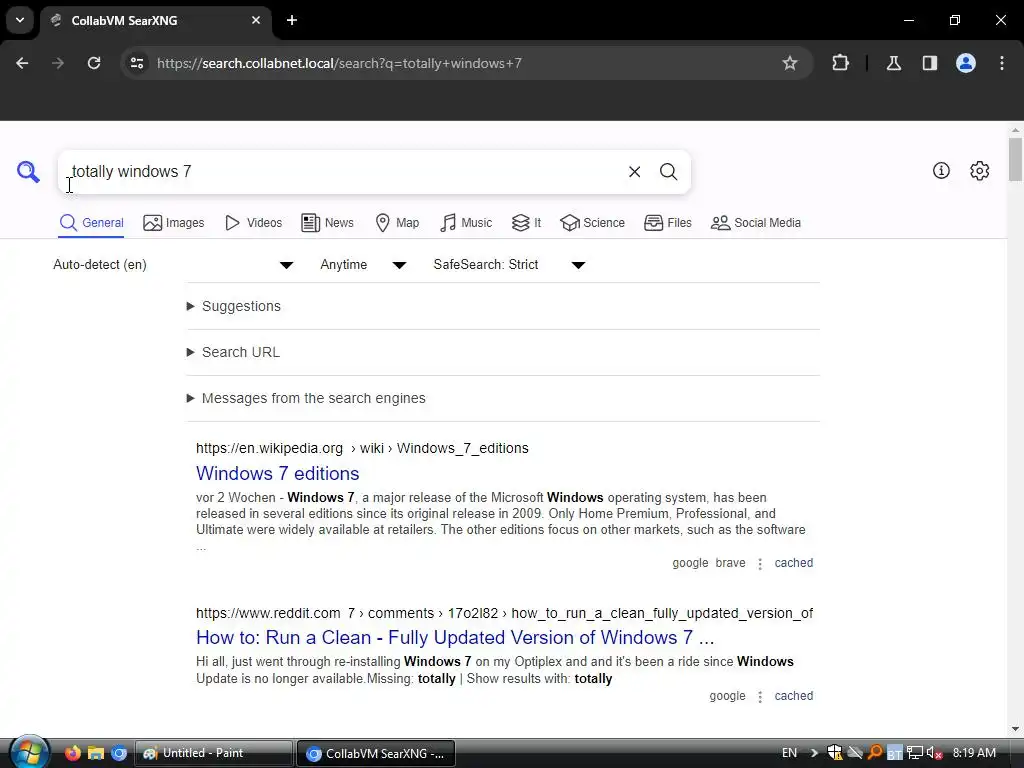Click the CollabVM SearXNG taskbar button
The width and height of the screenshot is (1024, 768).
pos(376,753)
